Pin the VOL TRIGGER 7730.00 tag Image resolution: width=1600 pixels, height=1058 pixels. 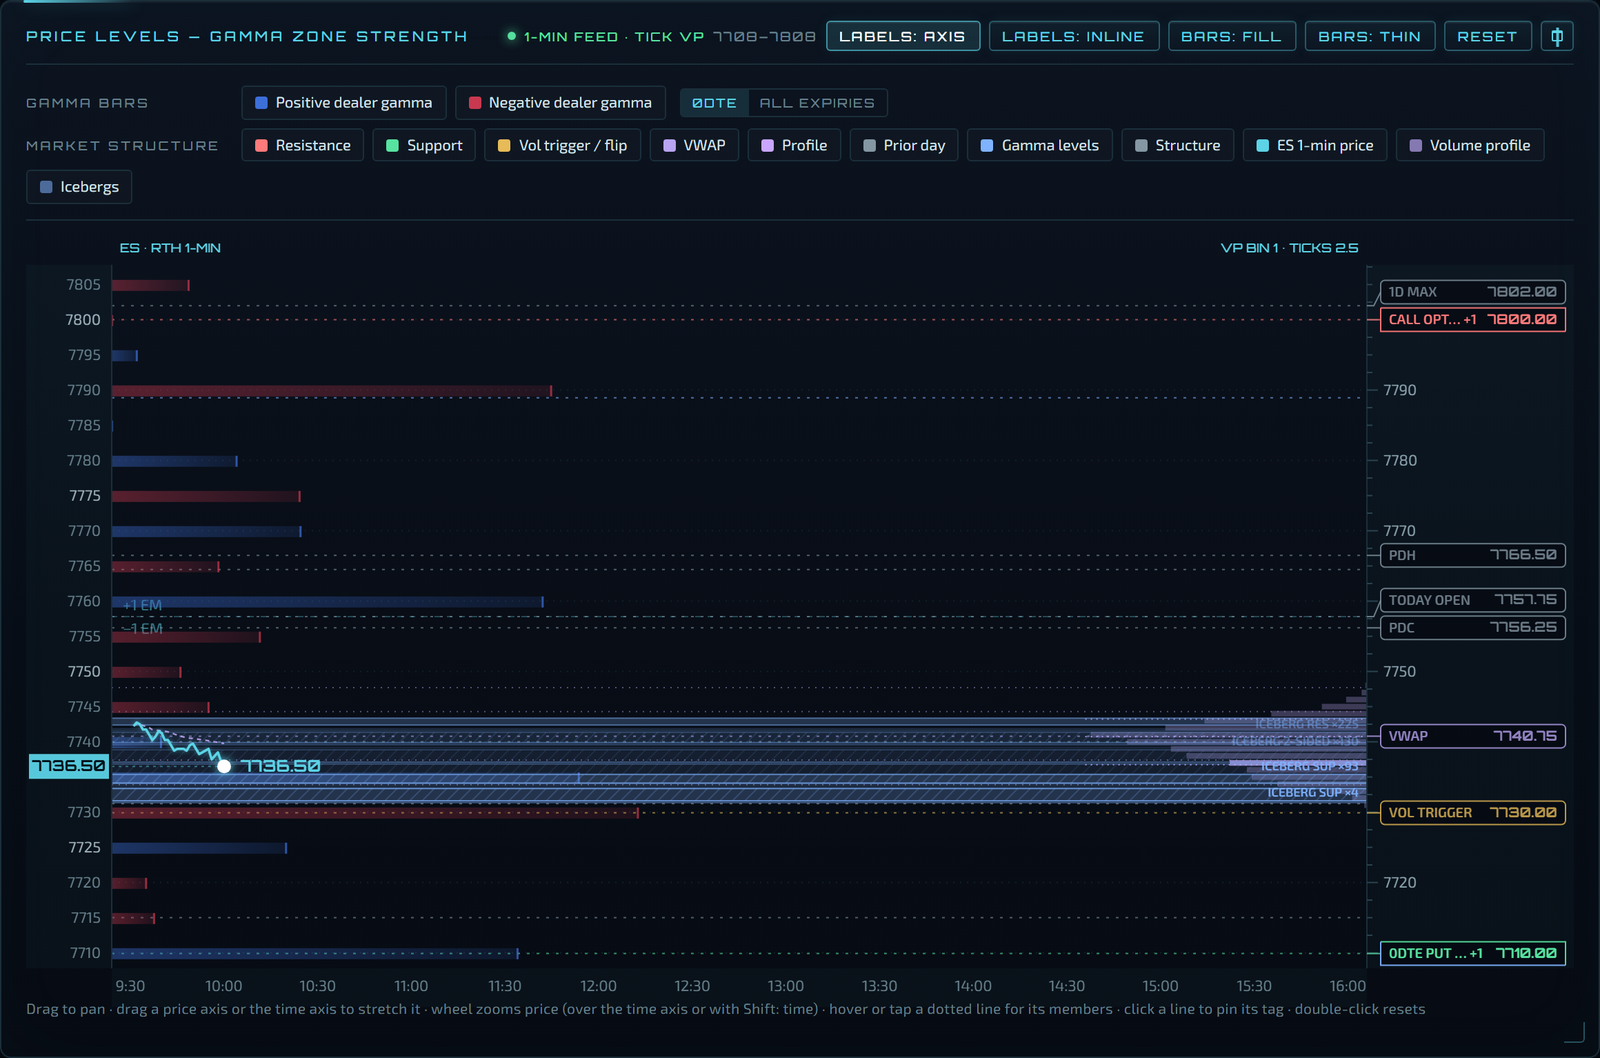(x=1472, y=813)
